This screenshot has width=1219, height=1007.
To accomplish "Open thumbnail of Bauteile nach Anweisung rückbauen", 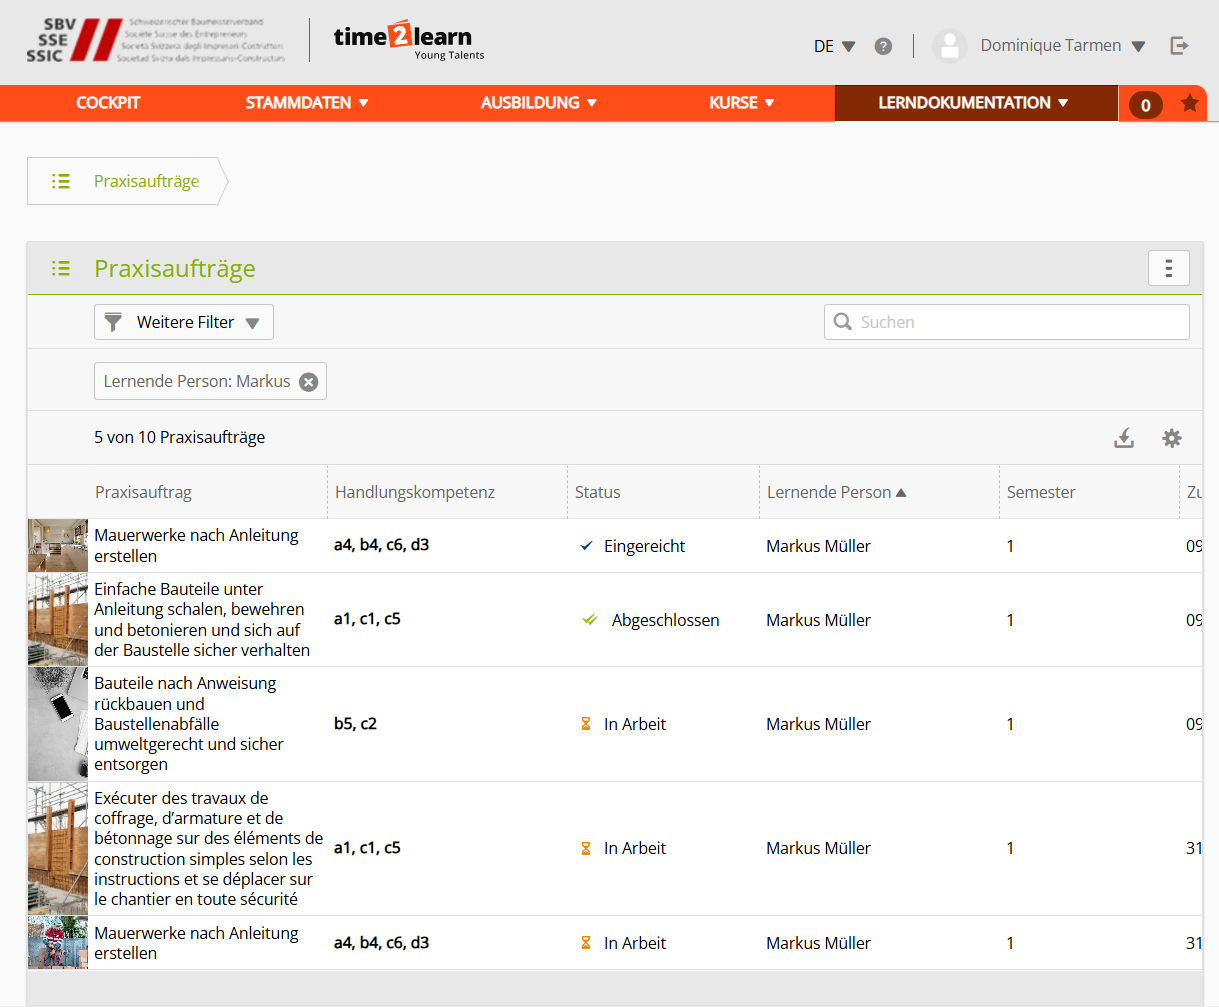I will coord(58,724).
